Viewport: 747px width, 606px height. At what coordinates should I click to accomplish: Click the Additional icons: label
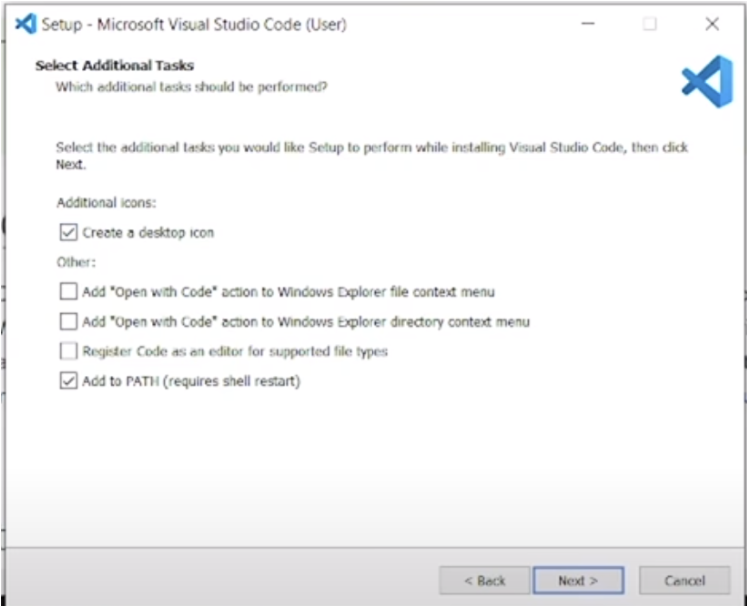click(x=106, y=202)
